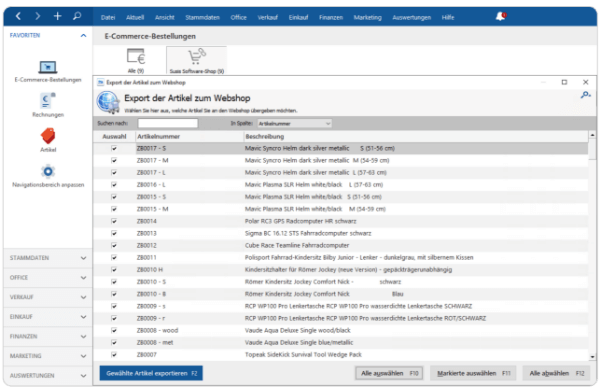The image size is (600, 392).
Task: Toggle checkbox for ZB0009 - r
Action: coord(114,318)
